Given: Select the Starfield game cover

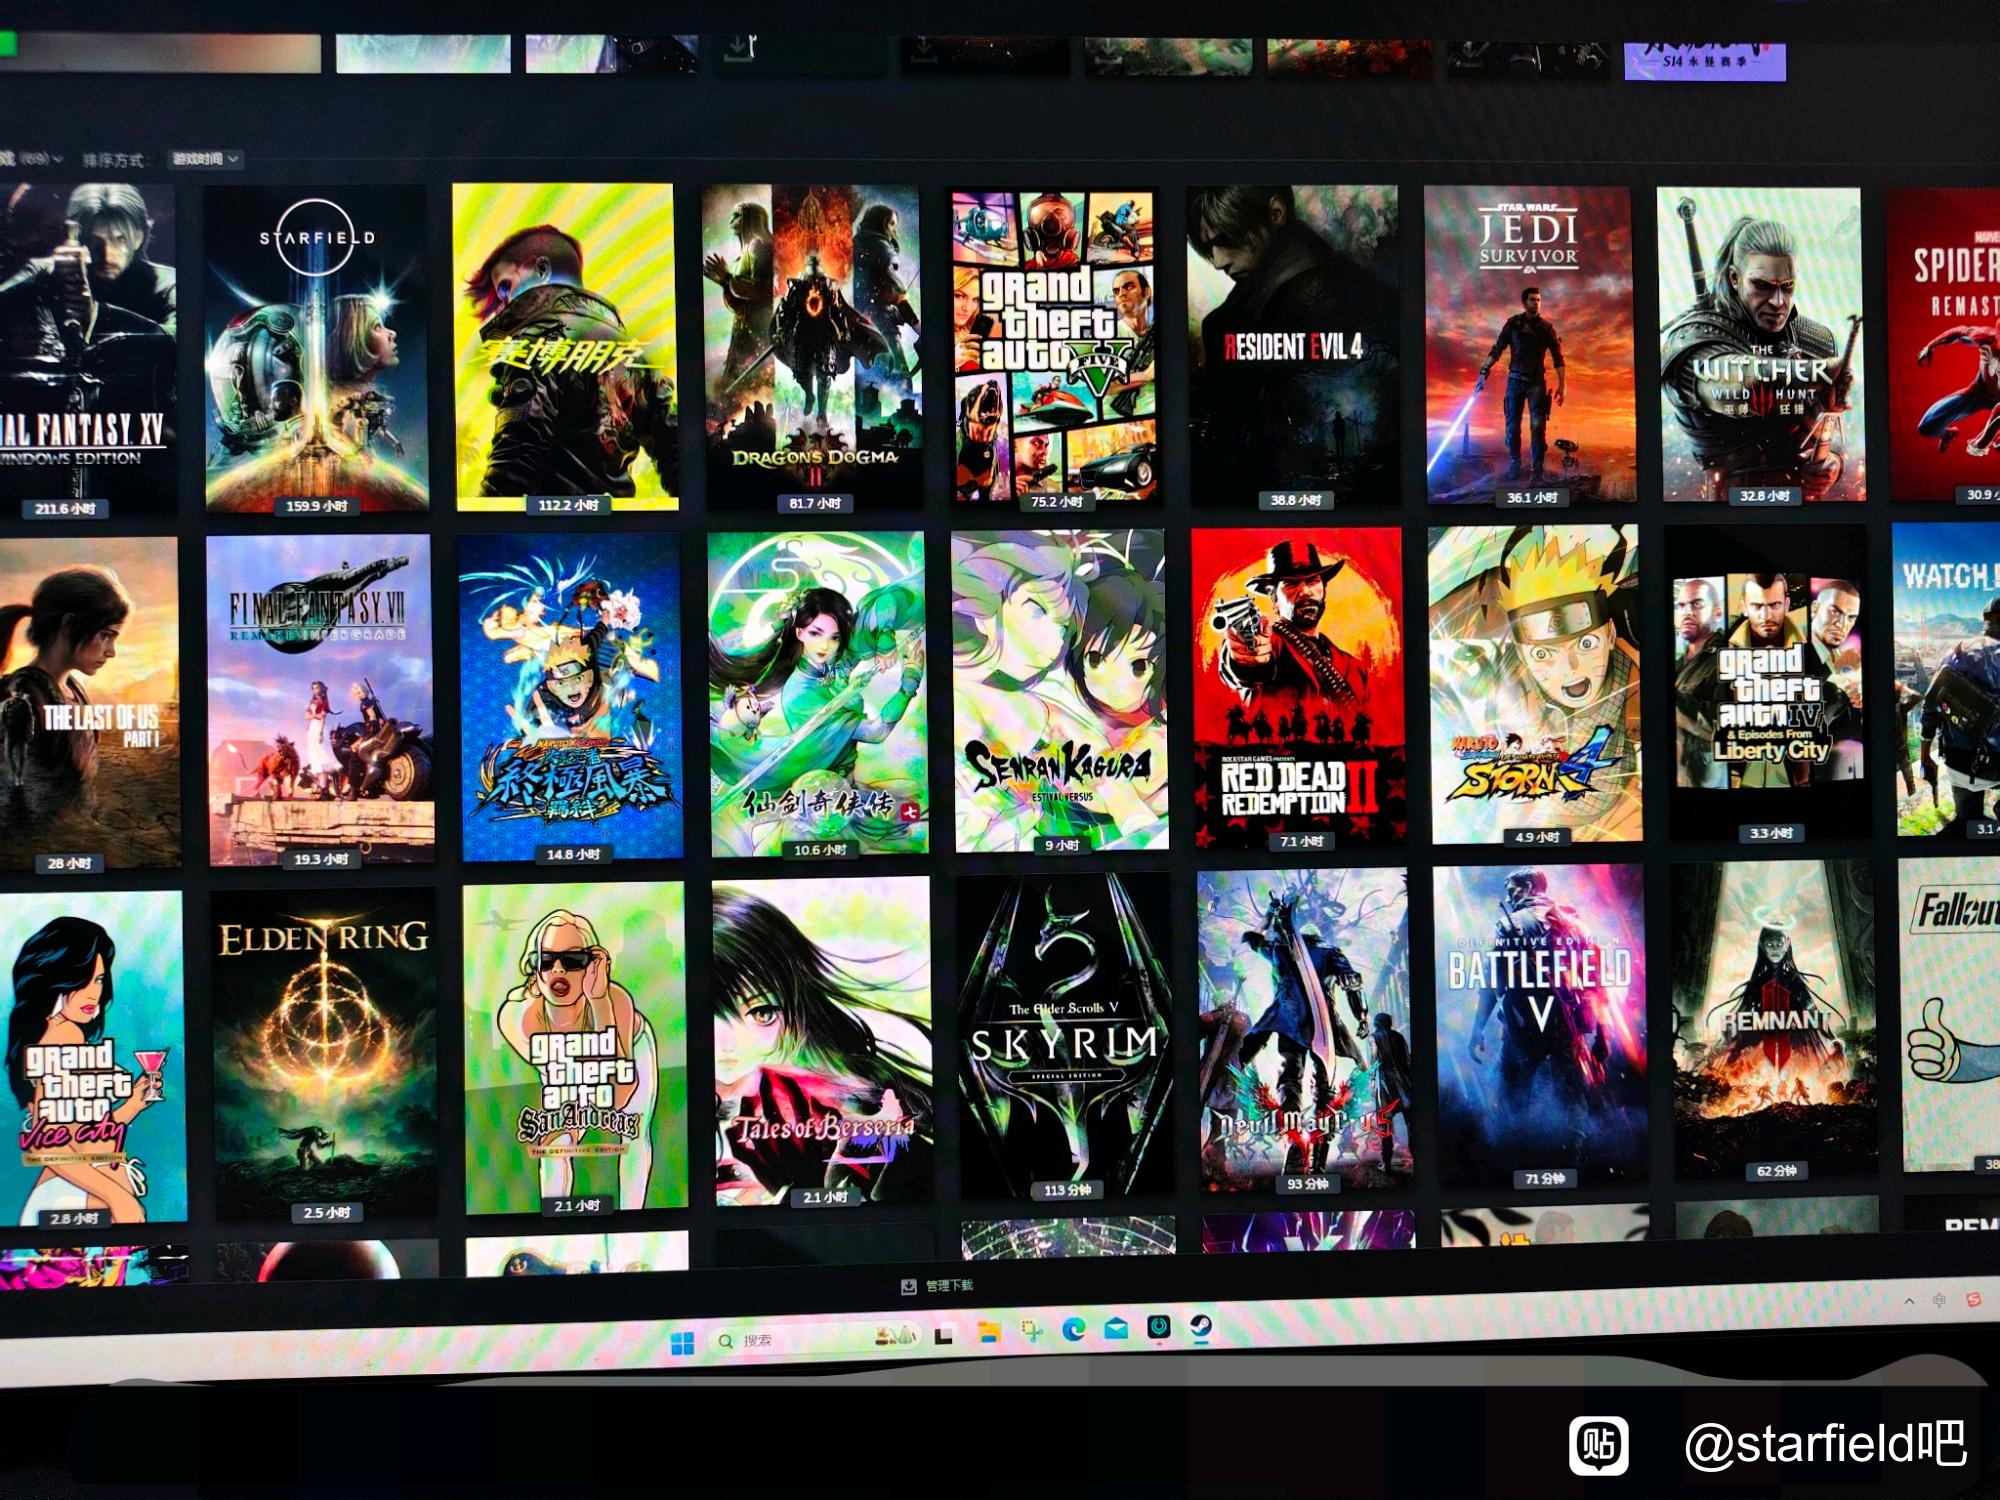Looking at the screenshot, I should click(x=316, y=347).
